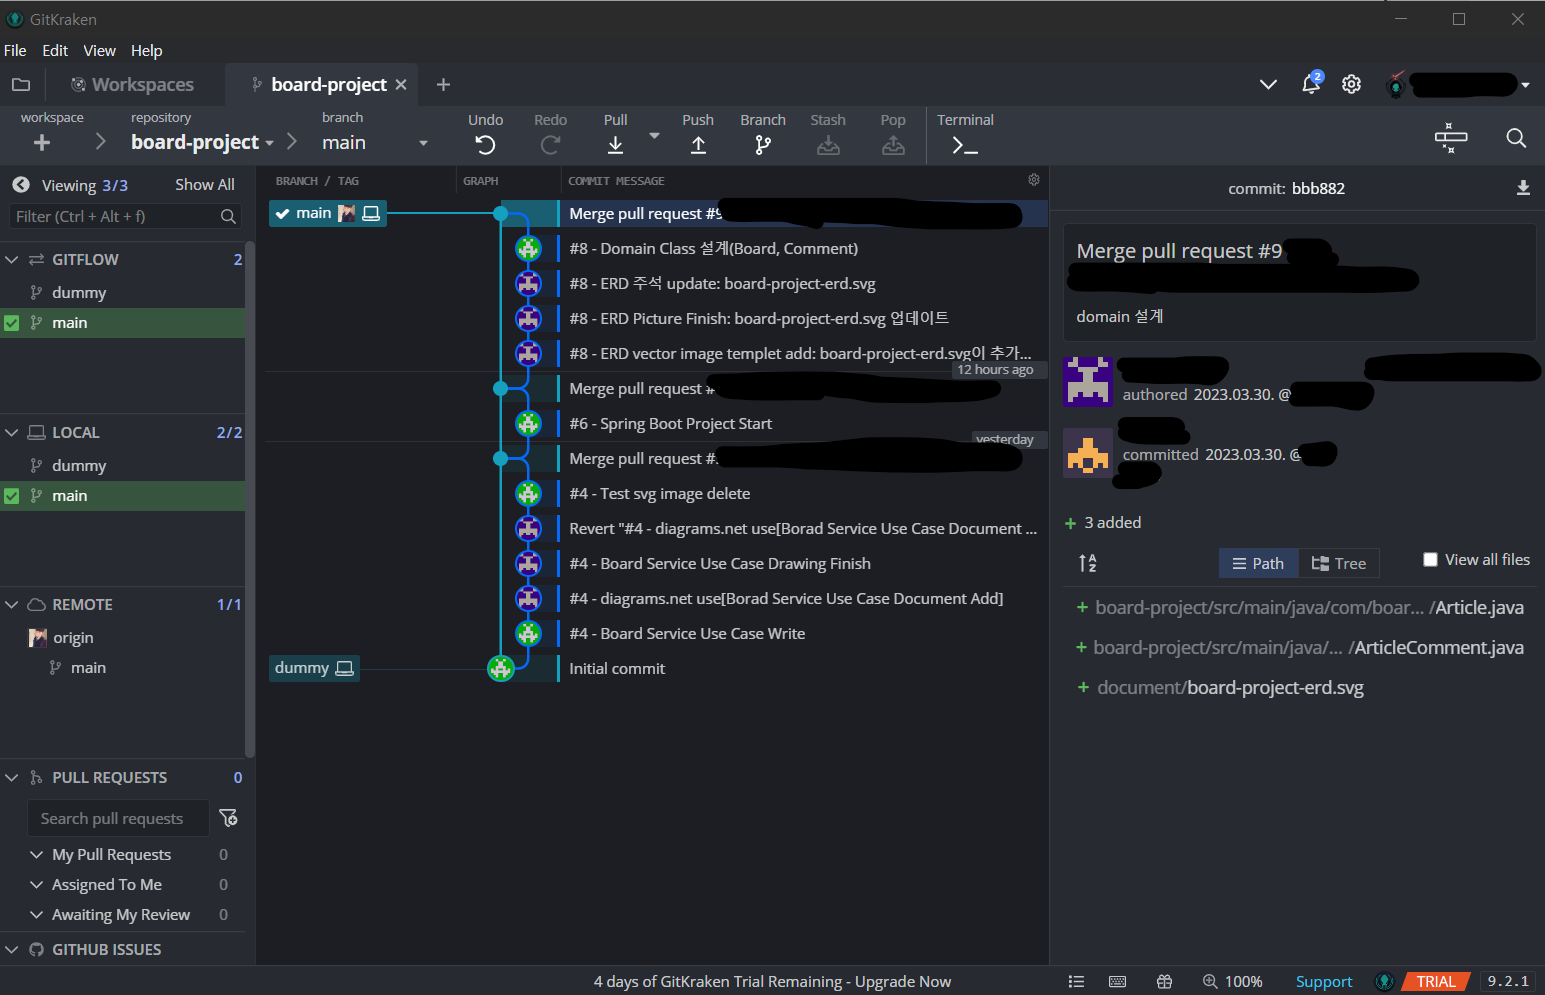Open the File menu
1545x995 pixels.
15,50
